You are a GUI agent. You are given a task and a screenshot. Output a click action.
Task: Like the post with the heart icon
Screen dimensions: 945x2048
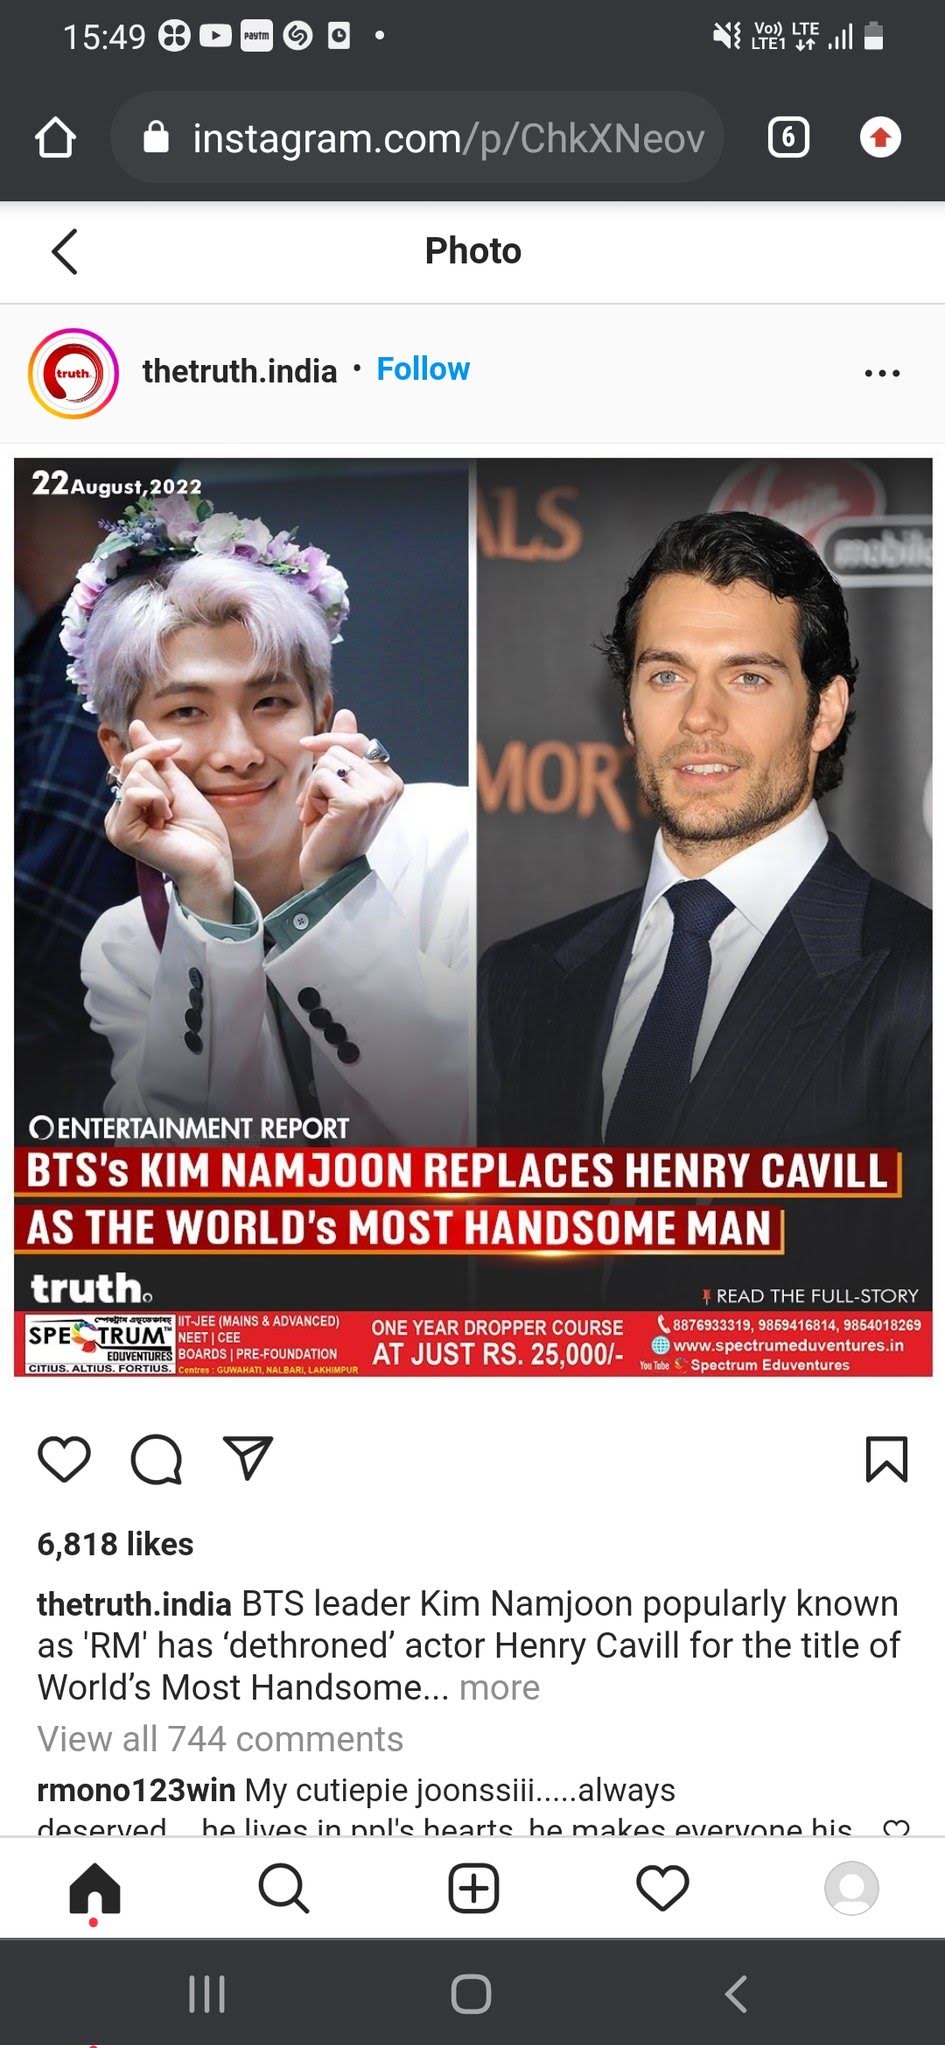point(64,1459)
